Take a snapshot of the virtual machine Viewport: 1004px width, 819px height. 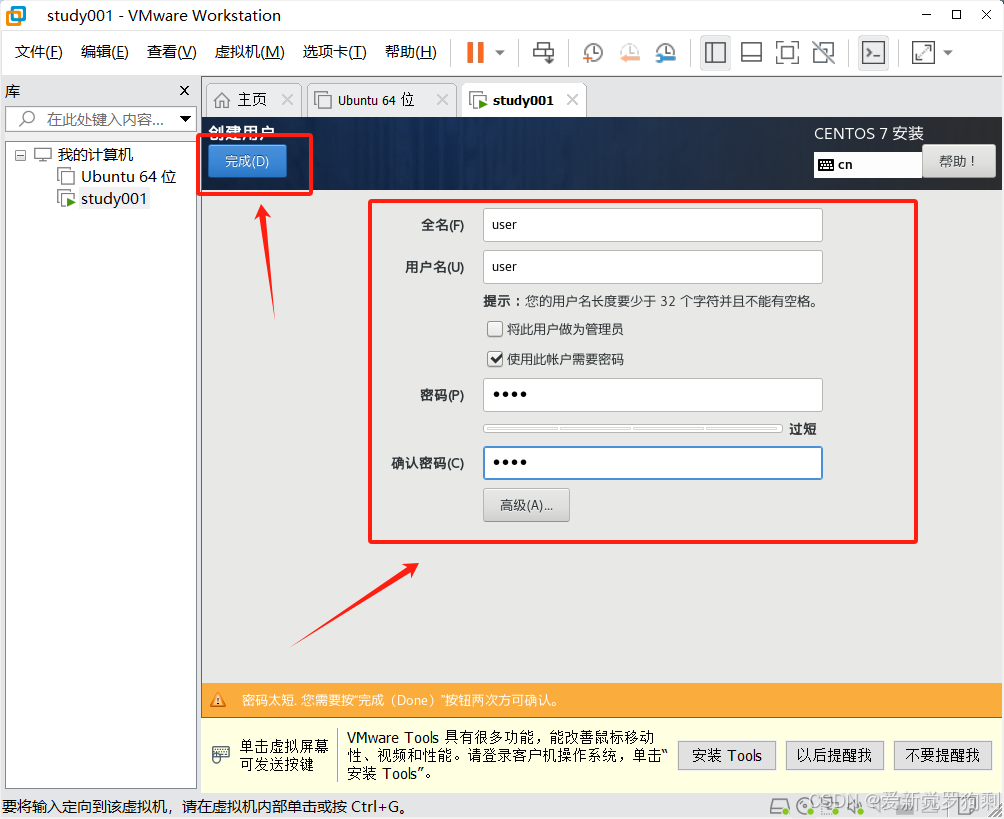(x=593, y=53)
